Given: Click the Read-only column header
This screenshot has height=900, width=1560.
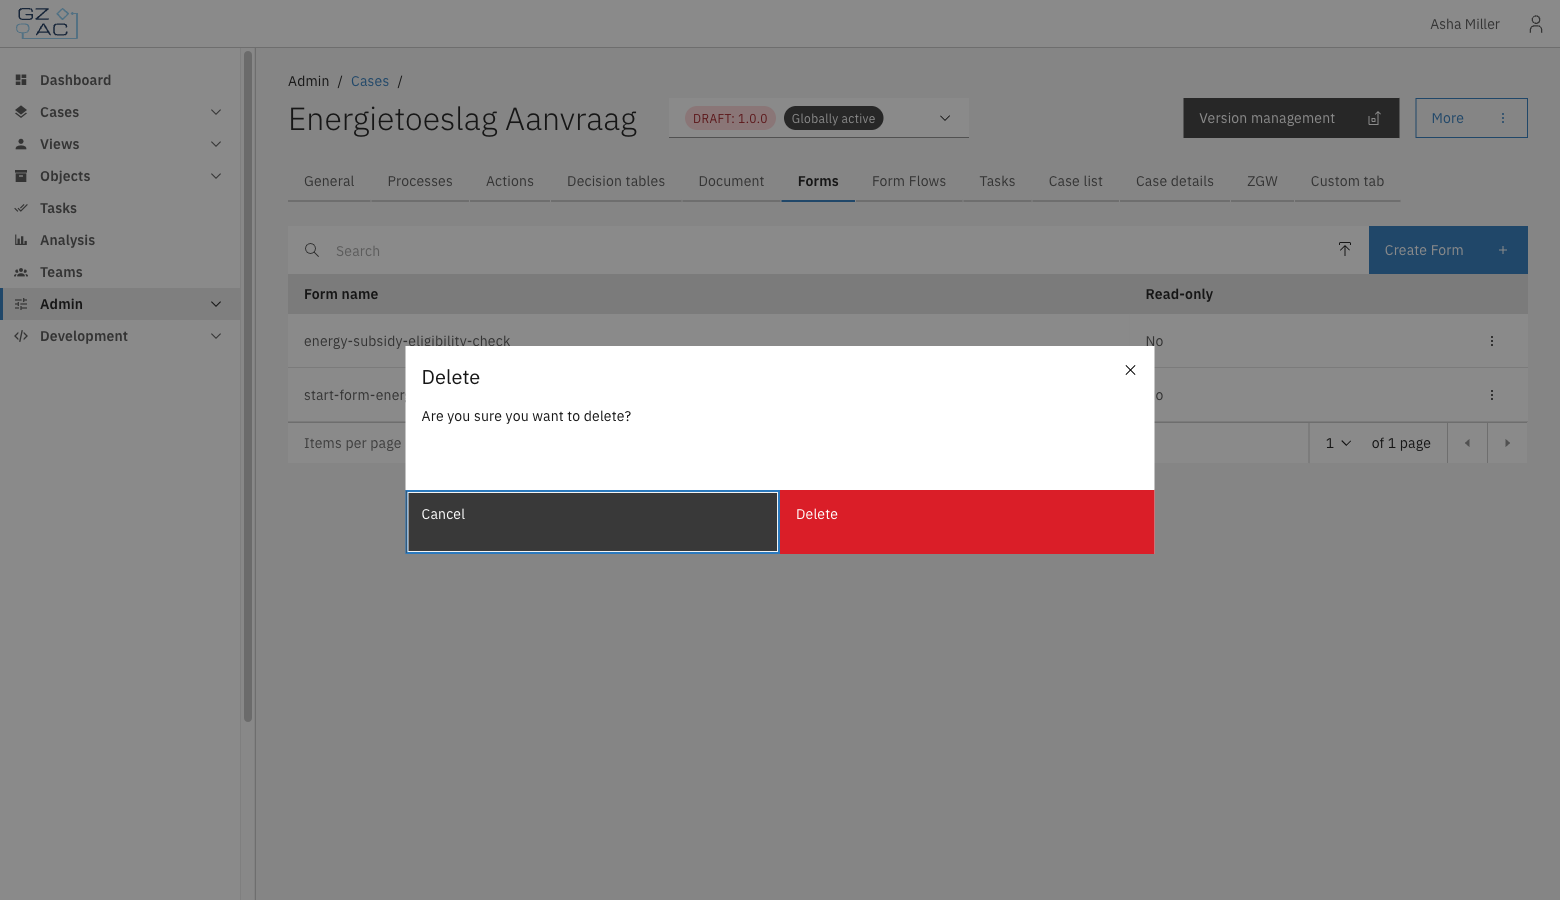Looking at the screenshot, I should click(x=1179, y=294).
